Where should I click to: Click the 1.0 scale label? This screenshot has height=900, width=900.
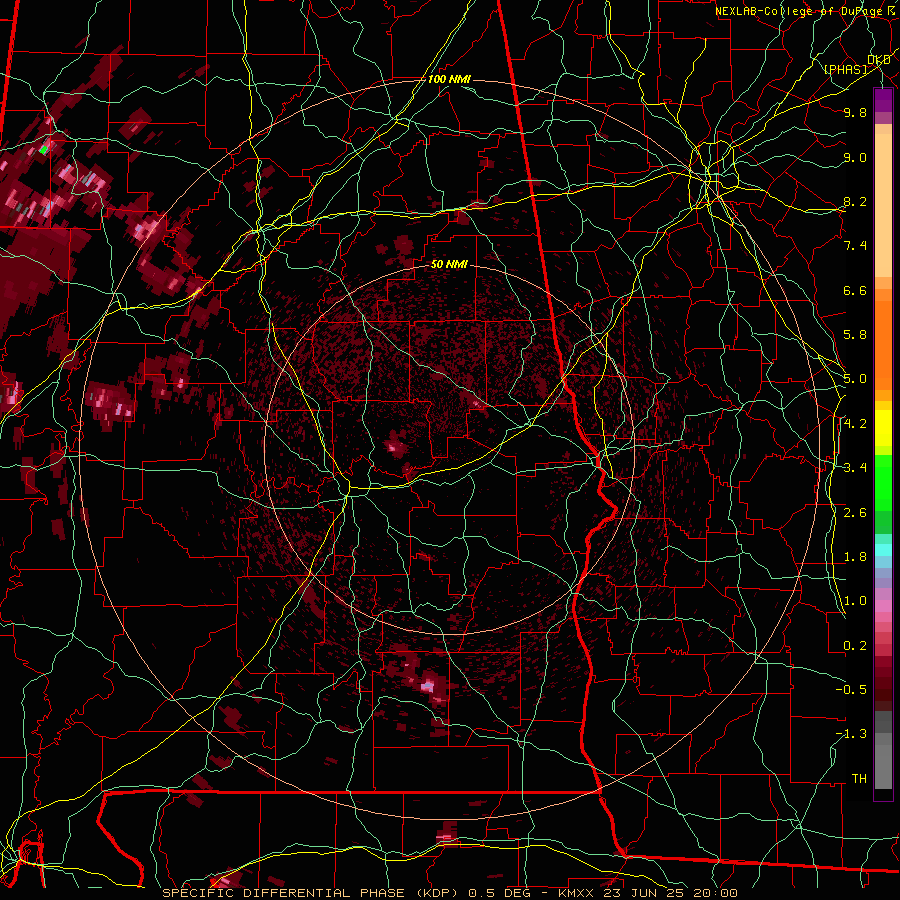[855, 601]
